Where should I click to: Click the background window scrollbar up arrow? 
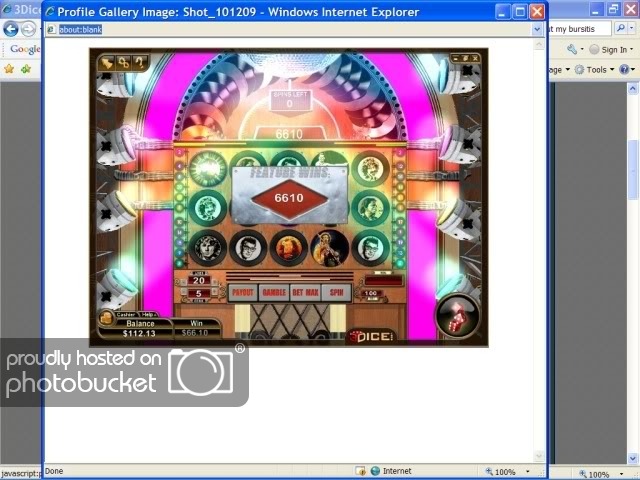633,88
